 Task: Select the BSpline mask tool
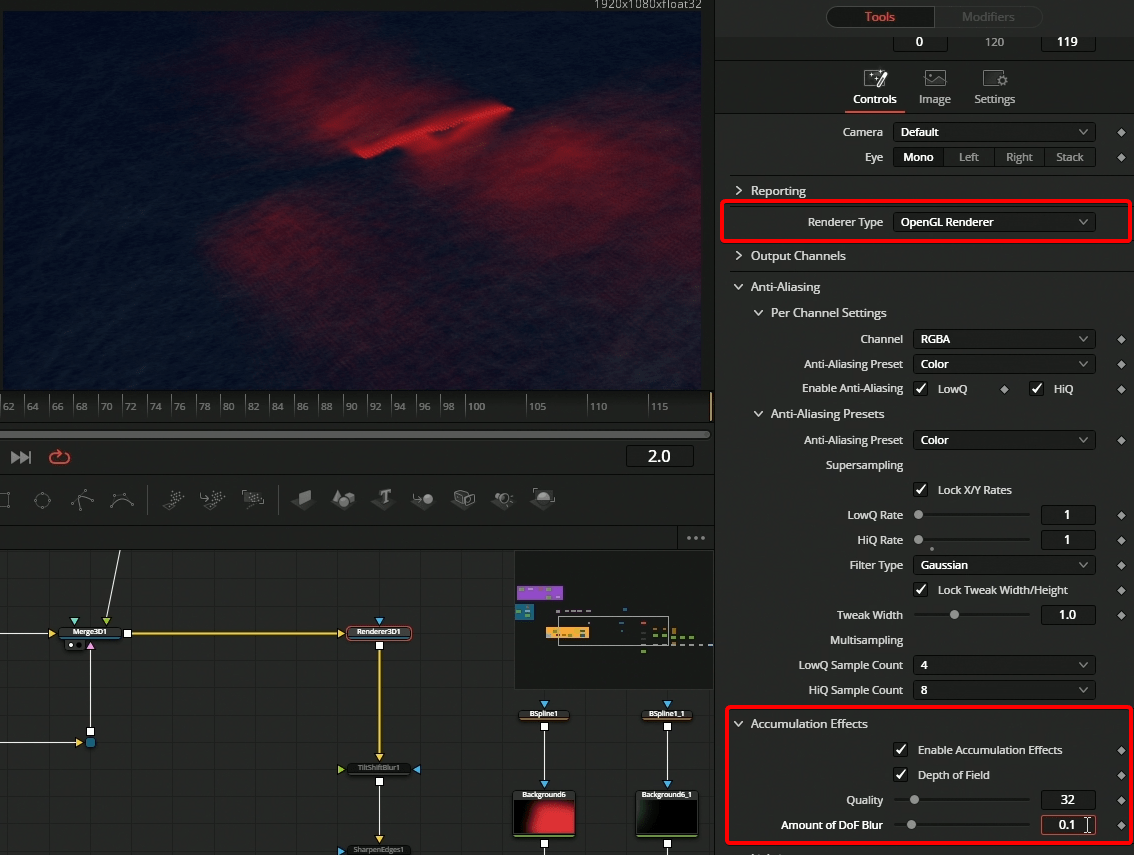(122, 499)
